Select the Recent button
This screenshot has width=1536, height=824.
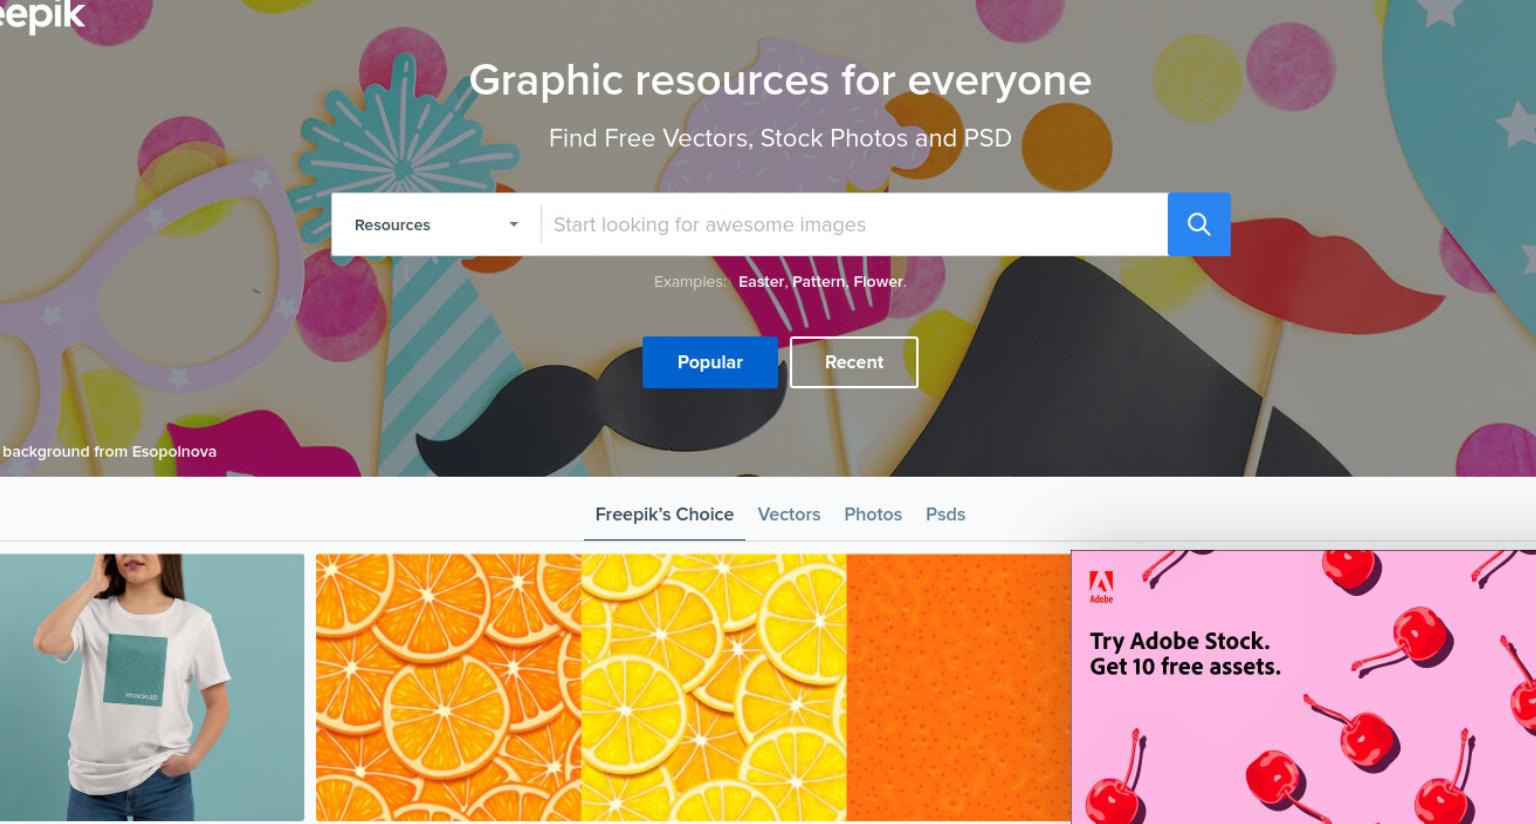[x=854, y=362]
